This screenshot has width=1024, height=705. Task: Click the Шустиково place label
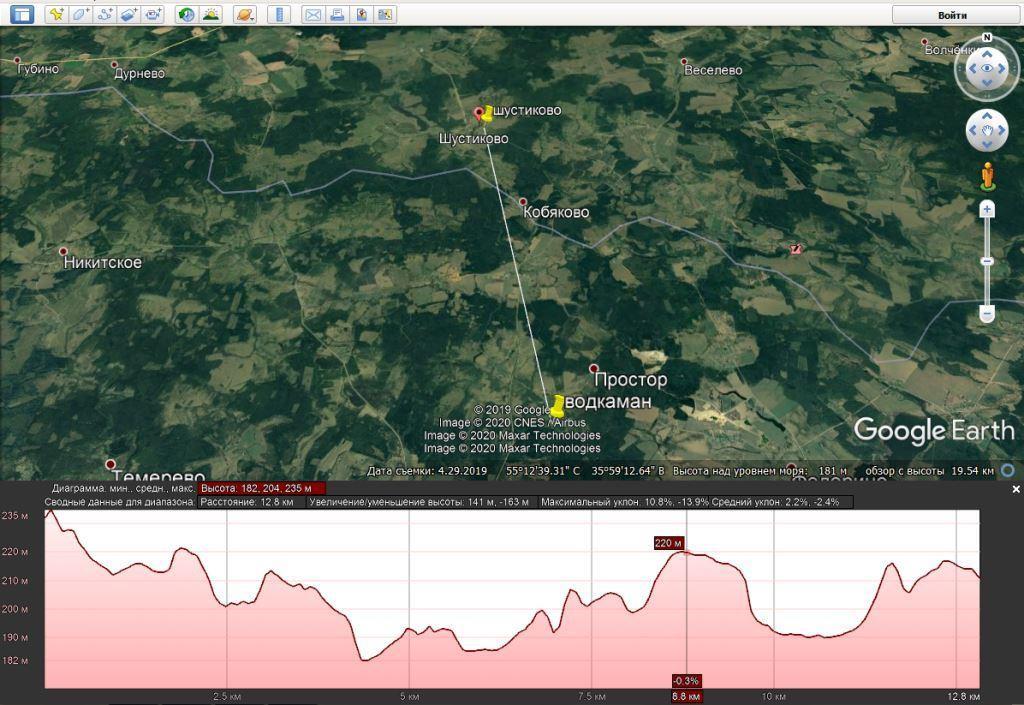pyautogui.click(x=473, y=138)
